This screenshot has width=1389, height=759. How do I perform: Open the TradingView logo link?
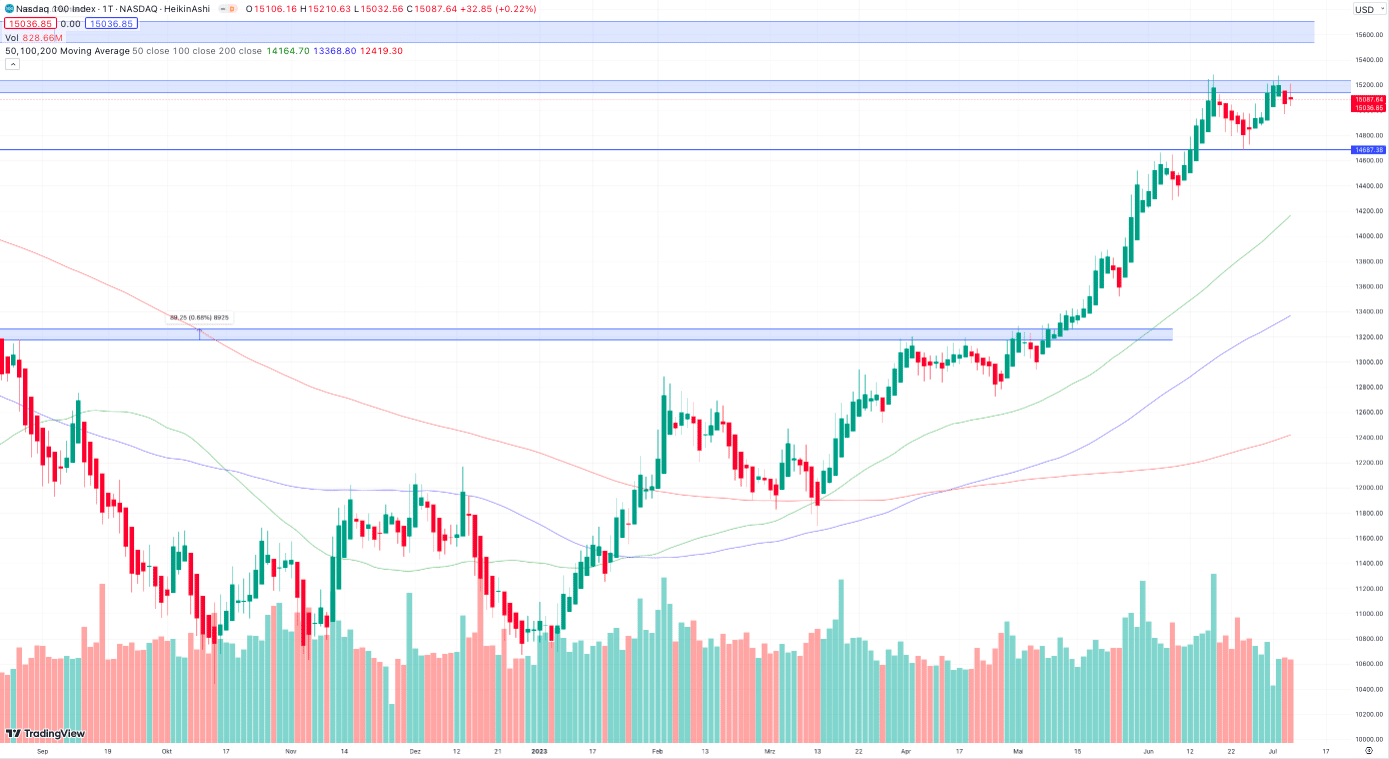(x=45, y=733)
